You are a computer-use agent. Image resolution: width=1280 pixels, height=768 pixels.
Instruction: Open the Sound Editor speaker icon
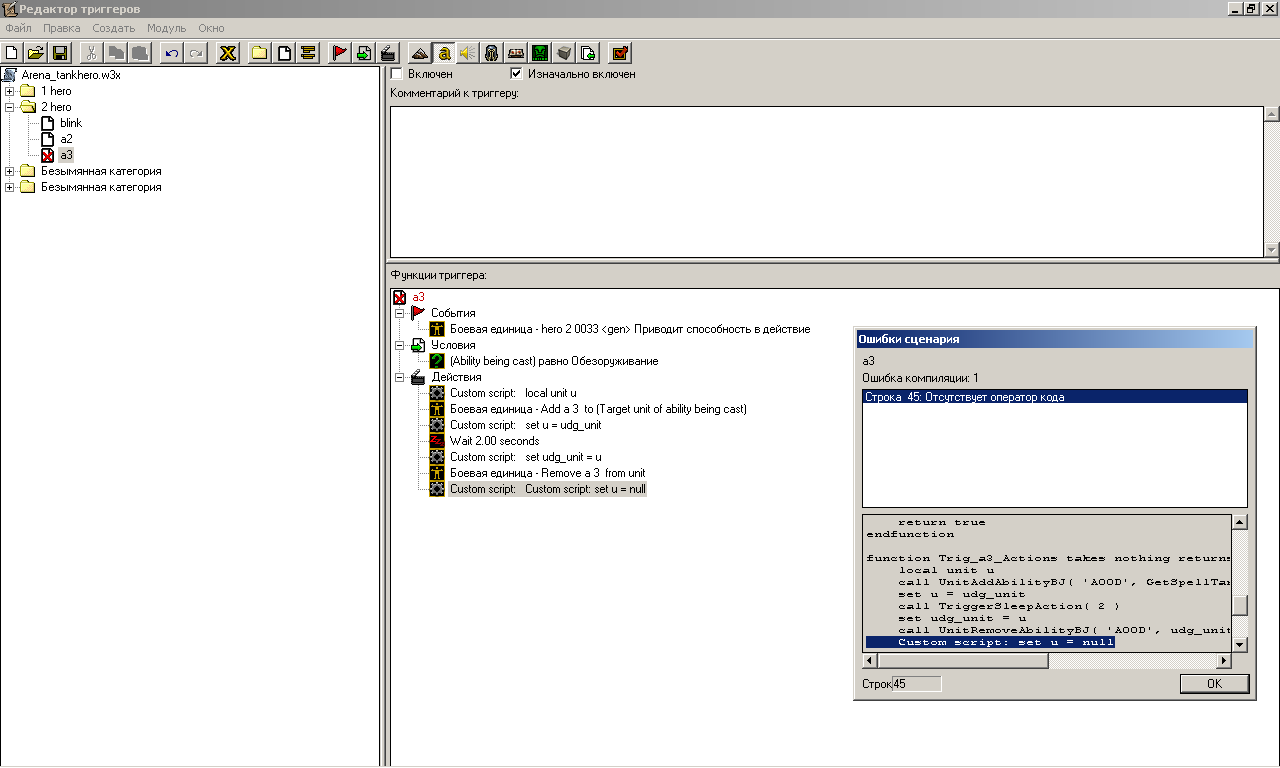click(x=468, y=53)
